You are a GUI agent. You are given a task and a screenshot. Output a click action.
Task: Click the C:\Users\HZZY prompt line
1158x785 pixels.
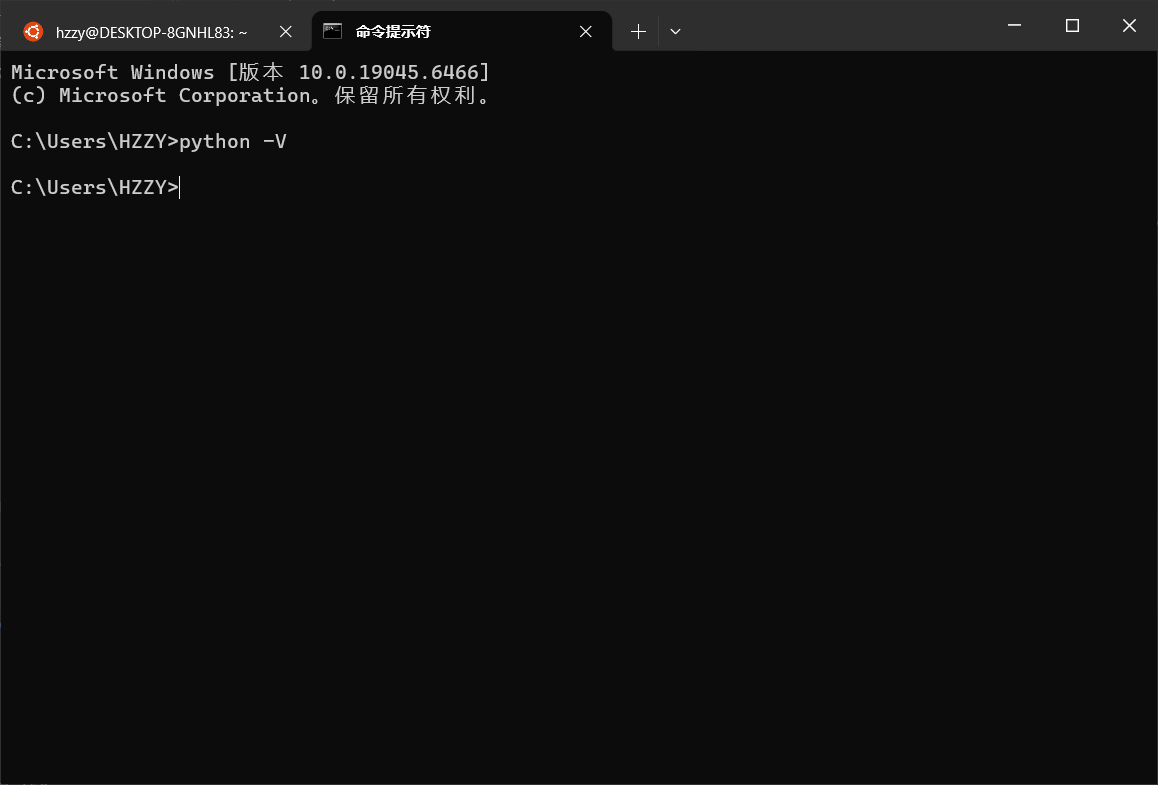click(94, 187)
